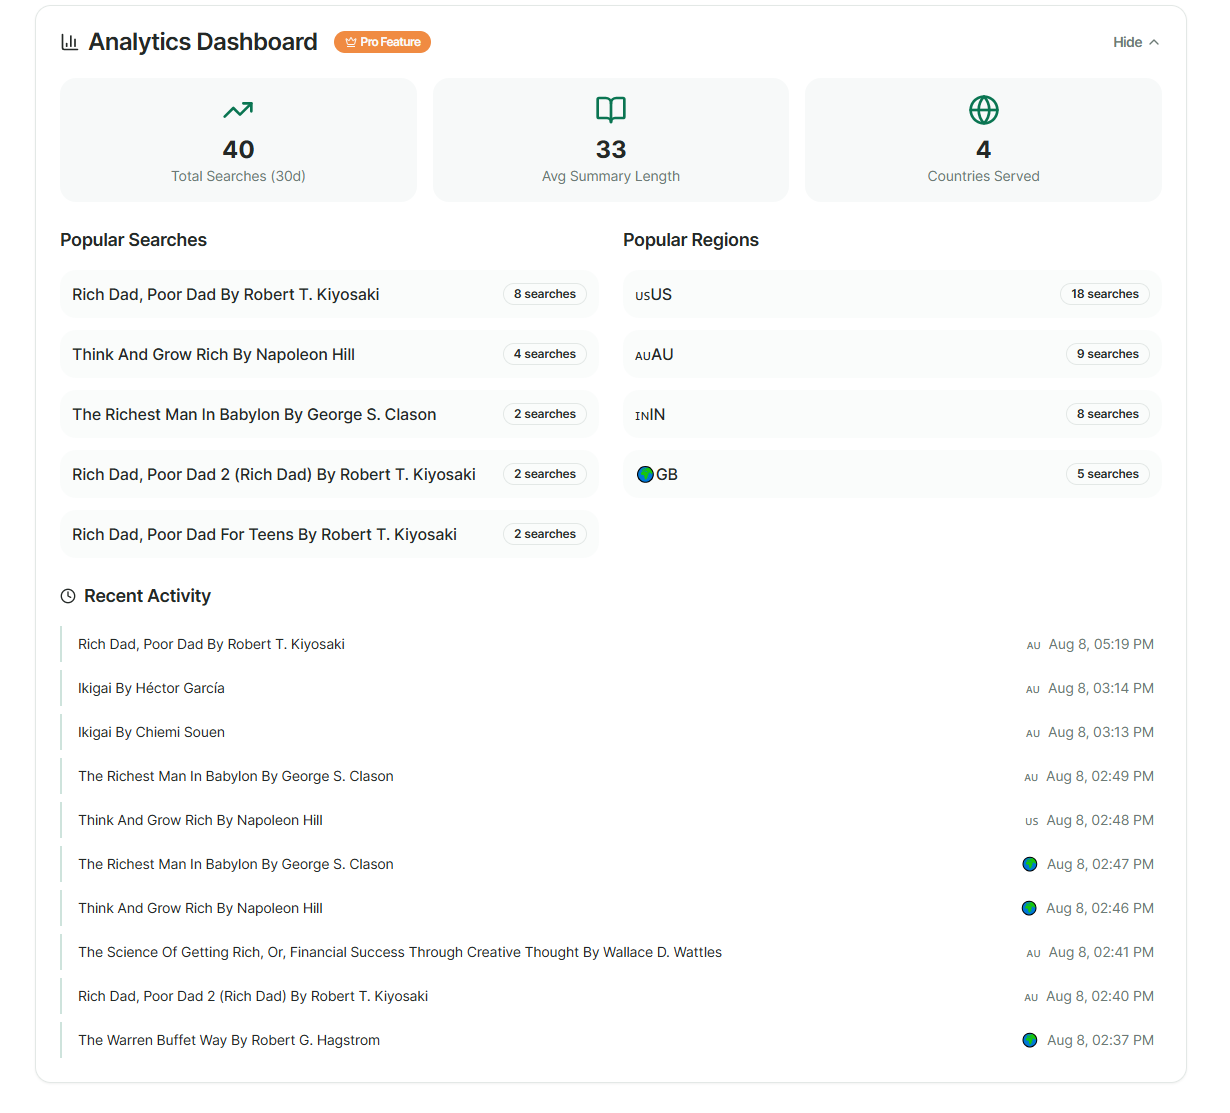
Task: Click the globe icon above Countries Served
Action: (984, 109)
